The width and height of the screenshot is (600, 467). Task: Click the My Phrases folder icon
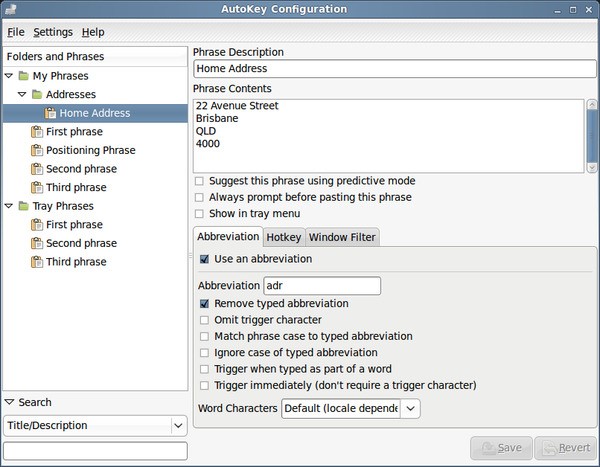[23, 76]
